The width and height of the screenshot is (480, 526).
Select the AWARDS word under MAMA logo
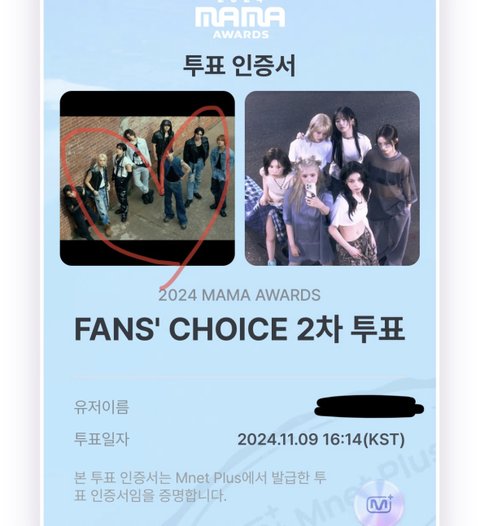tap(241, 35)
